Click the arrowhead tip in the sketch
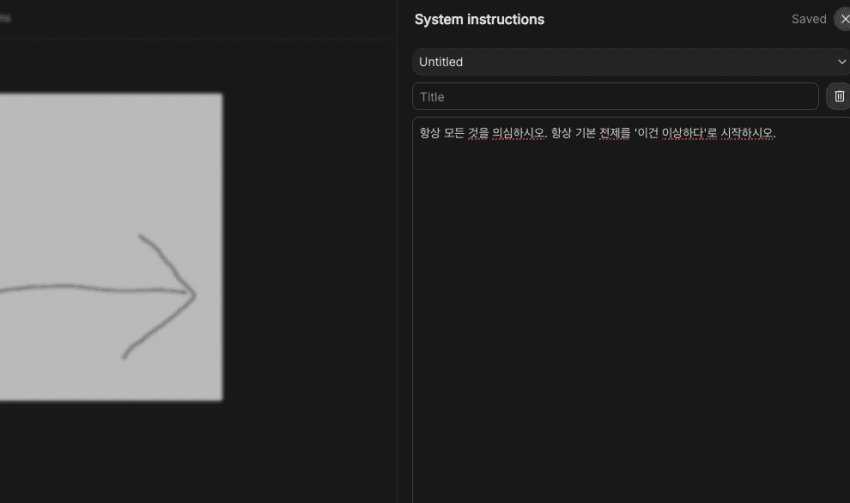This screenshot has width=850, height=503. coord(194,294)
